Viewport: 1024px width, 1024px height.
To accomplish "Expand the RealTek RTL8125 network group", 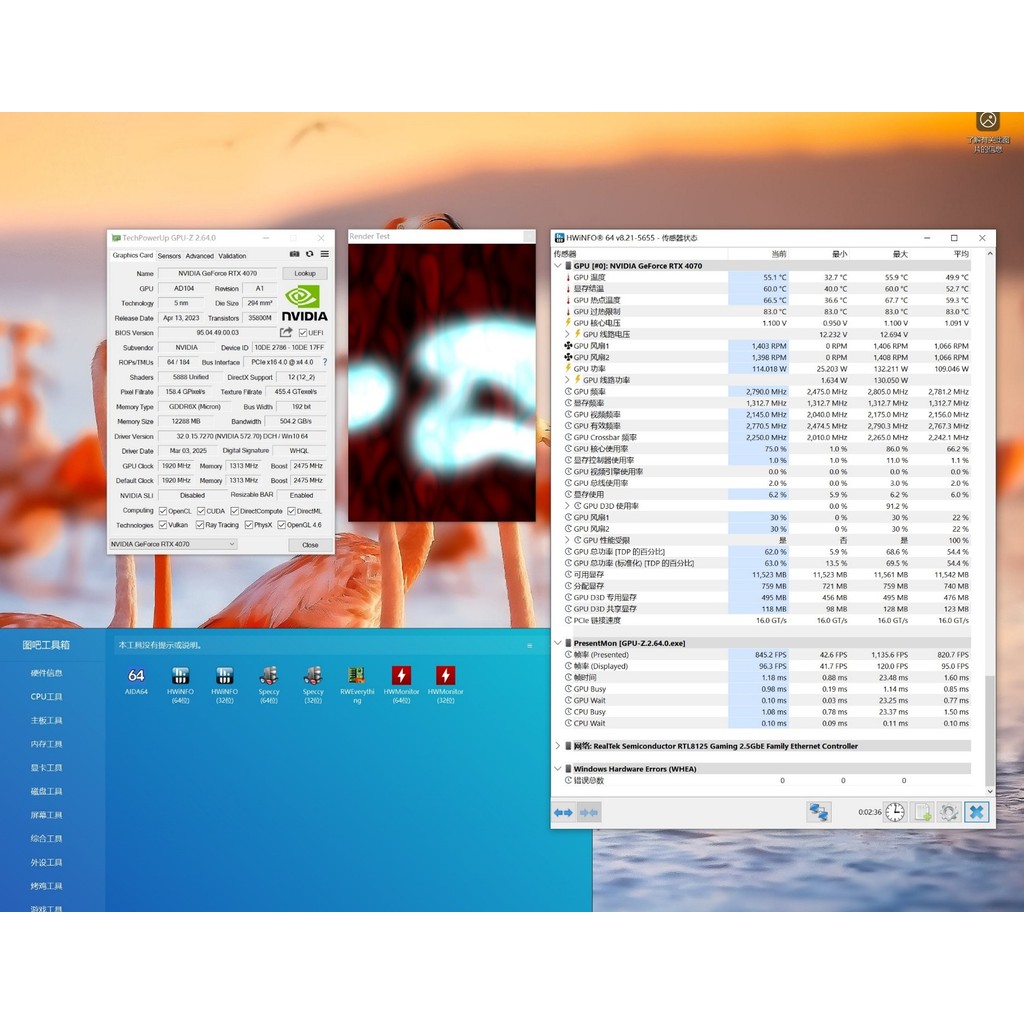I will tap(558, 746).
